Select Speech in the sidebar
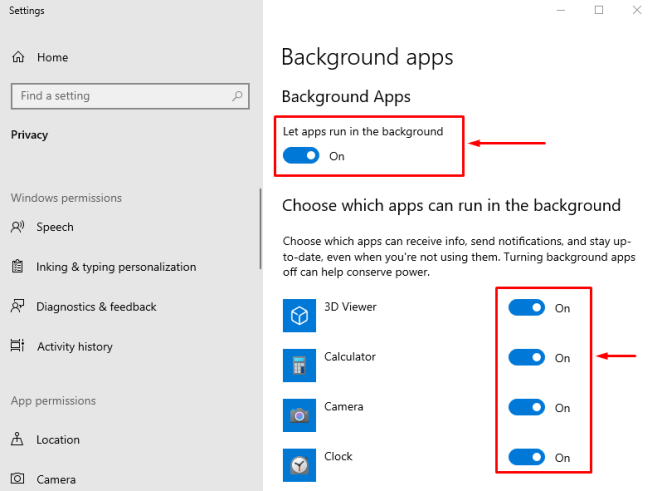The image size is (652, 491). 55,227
